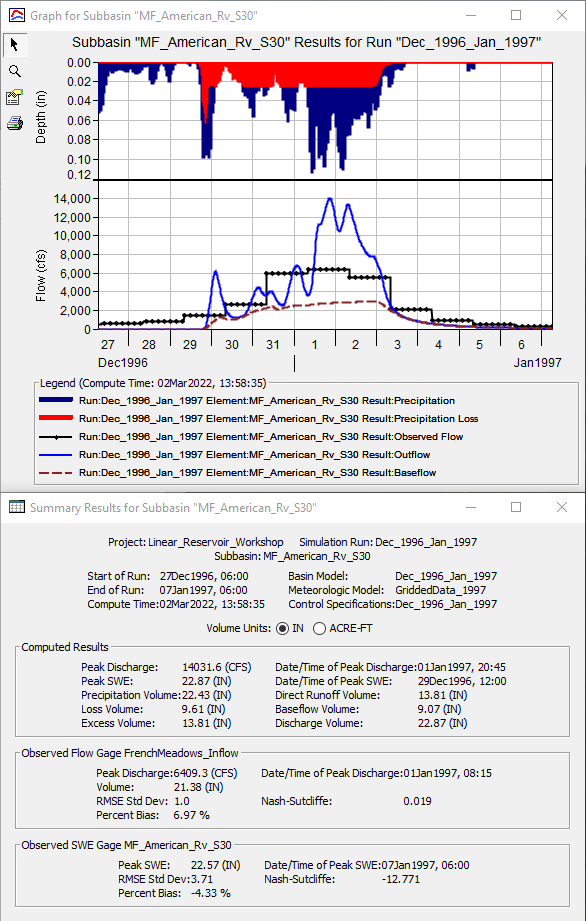Click the Meteorologic Model value GriddedData_1997
The width and height of the screenshot is (586, 921).
441,590
